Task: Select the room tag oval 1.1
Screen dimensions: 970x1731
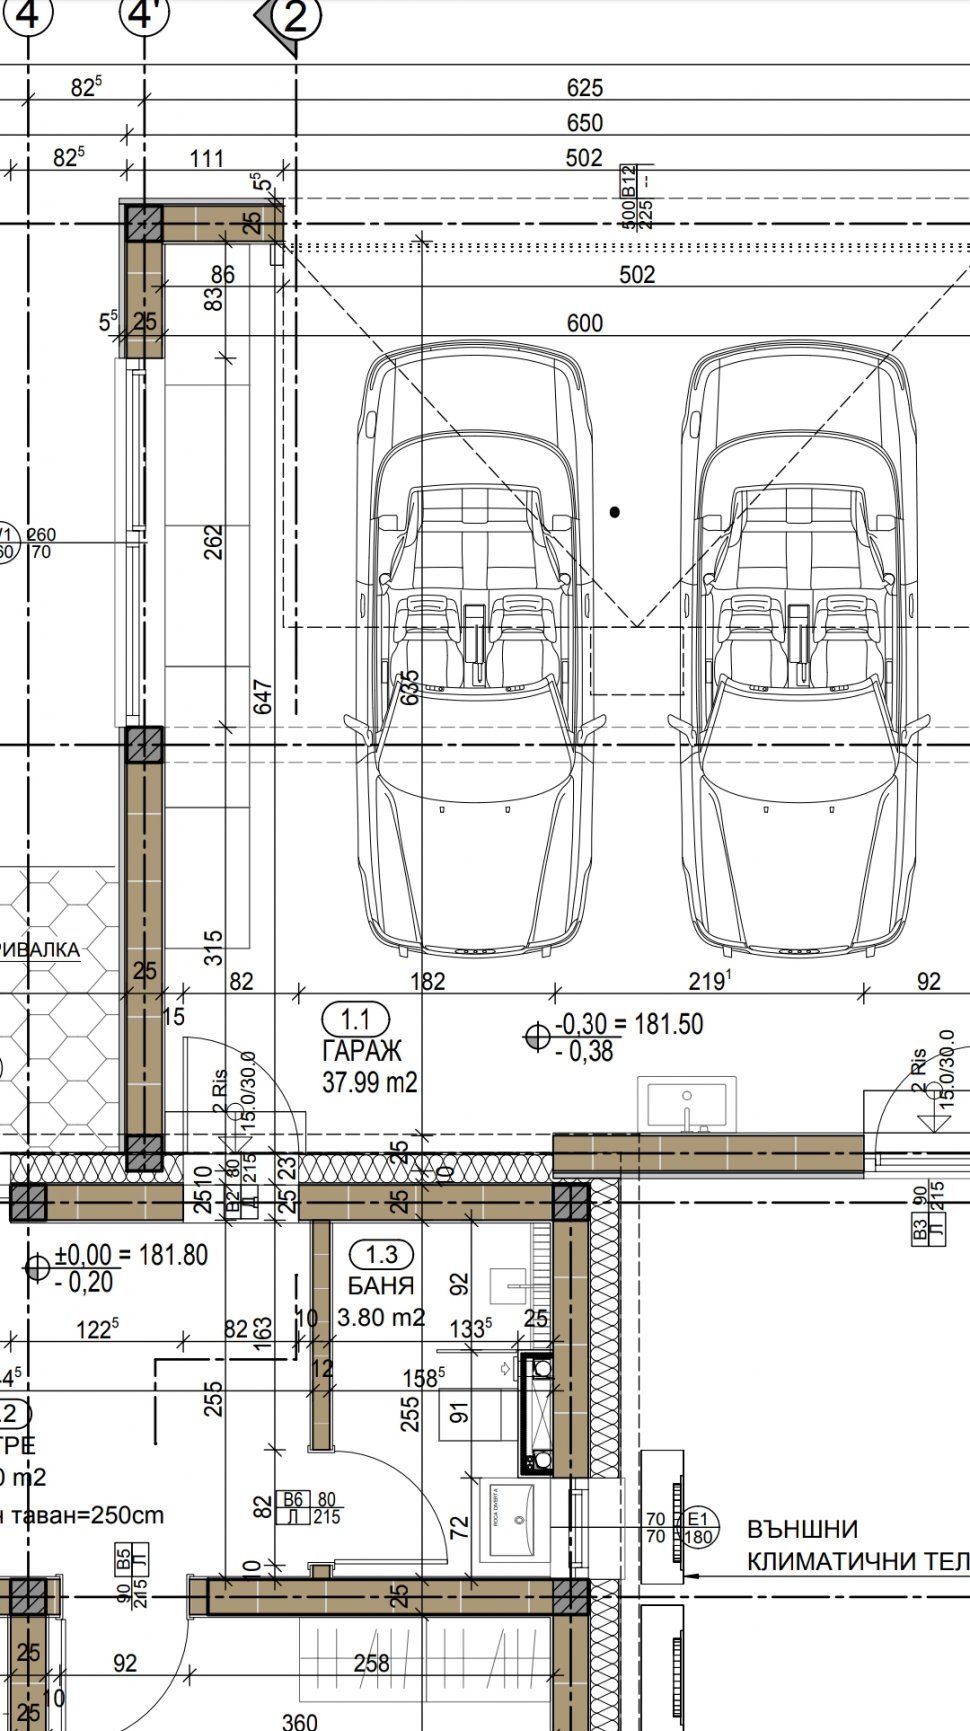Action: [355, 1019]
